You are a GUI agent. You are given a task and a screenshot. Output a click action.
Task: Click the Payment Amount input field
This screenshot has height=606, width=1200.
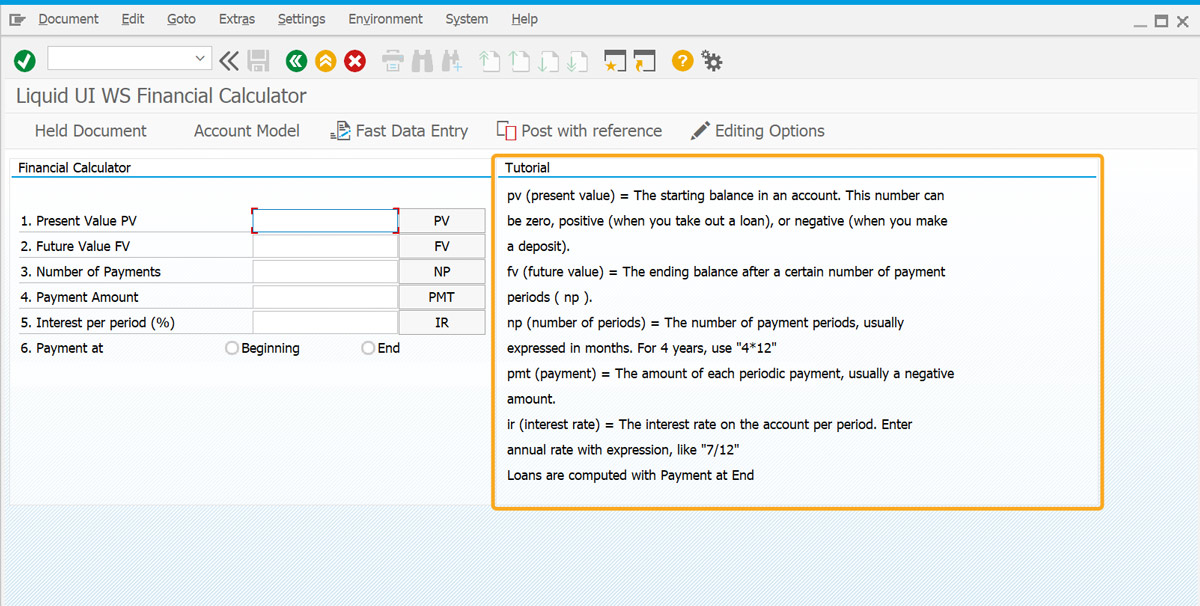pyautogui.click(x=325, y=297)
